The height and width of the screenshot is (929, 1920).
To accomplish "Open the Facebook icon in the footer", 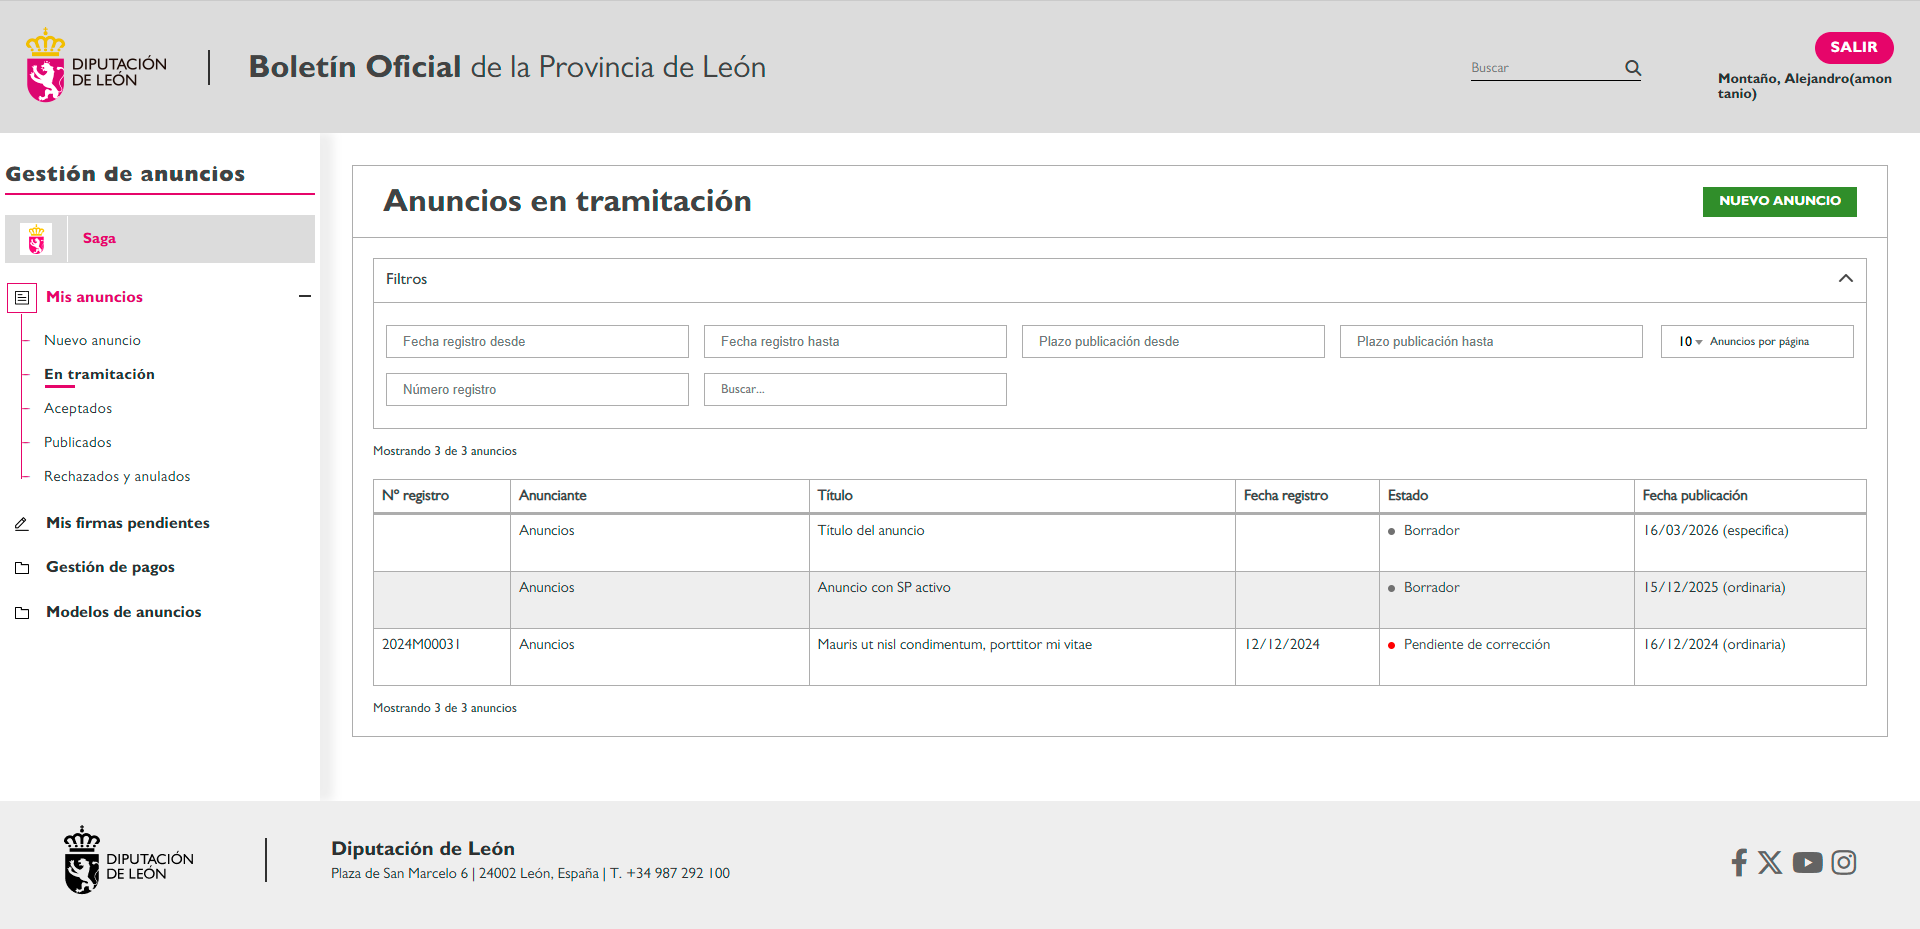I will click(x=1739, y=862).
